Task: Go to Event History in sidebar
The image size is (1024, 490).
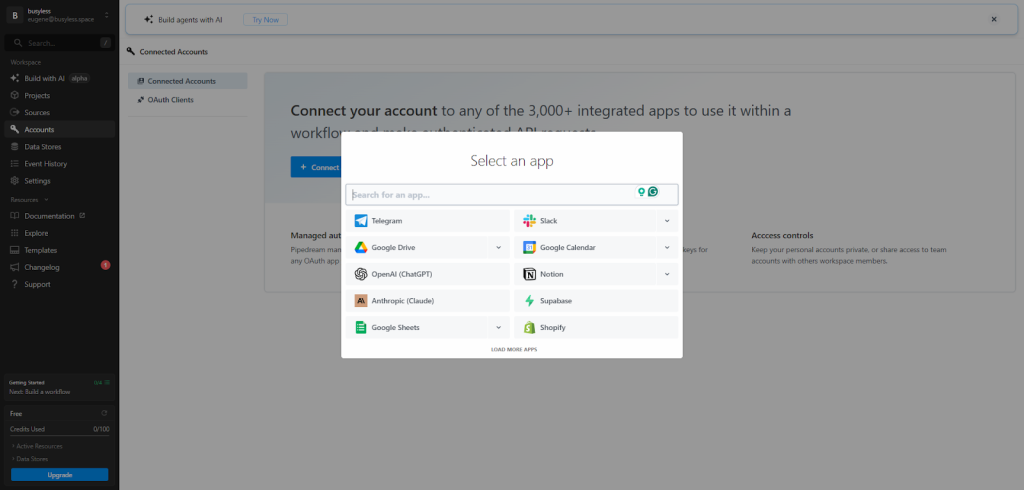Action: click(x=45, y=164)
